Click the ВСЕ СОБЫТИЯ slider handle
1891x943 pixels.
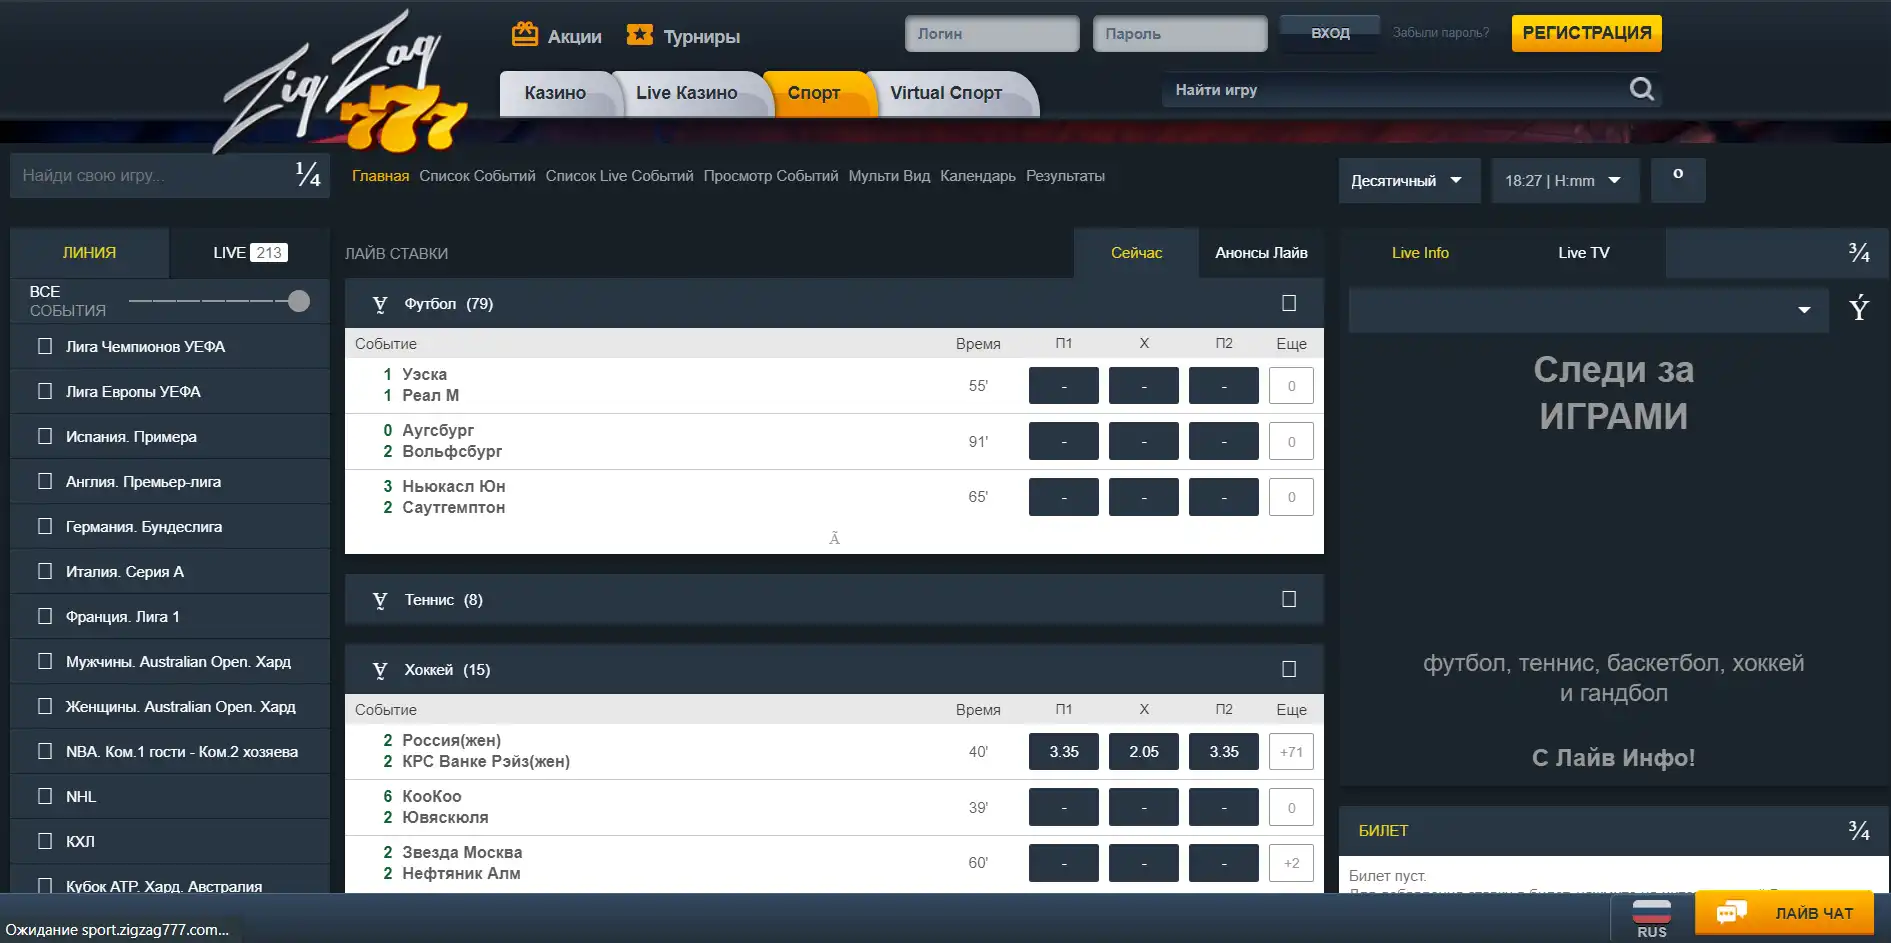coord(298,301)
